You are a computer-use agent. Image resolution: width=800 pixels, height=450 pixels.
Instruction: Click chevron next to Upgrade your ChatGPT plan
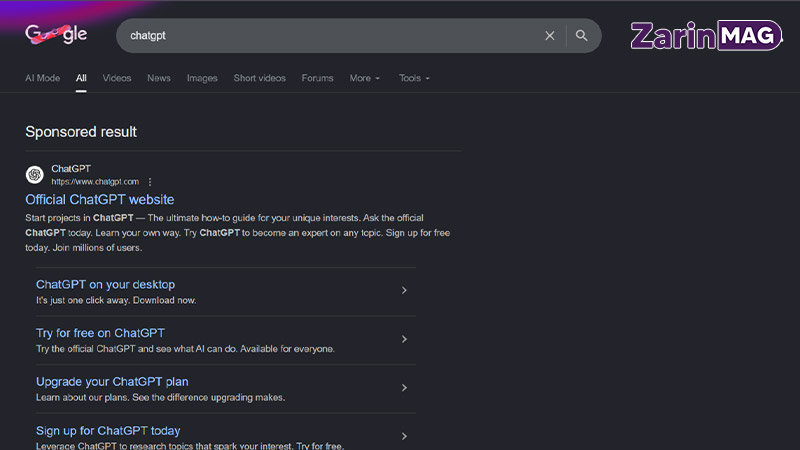click(404, 388)
